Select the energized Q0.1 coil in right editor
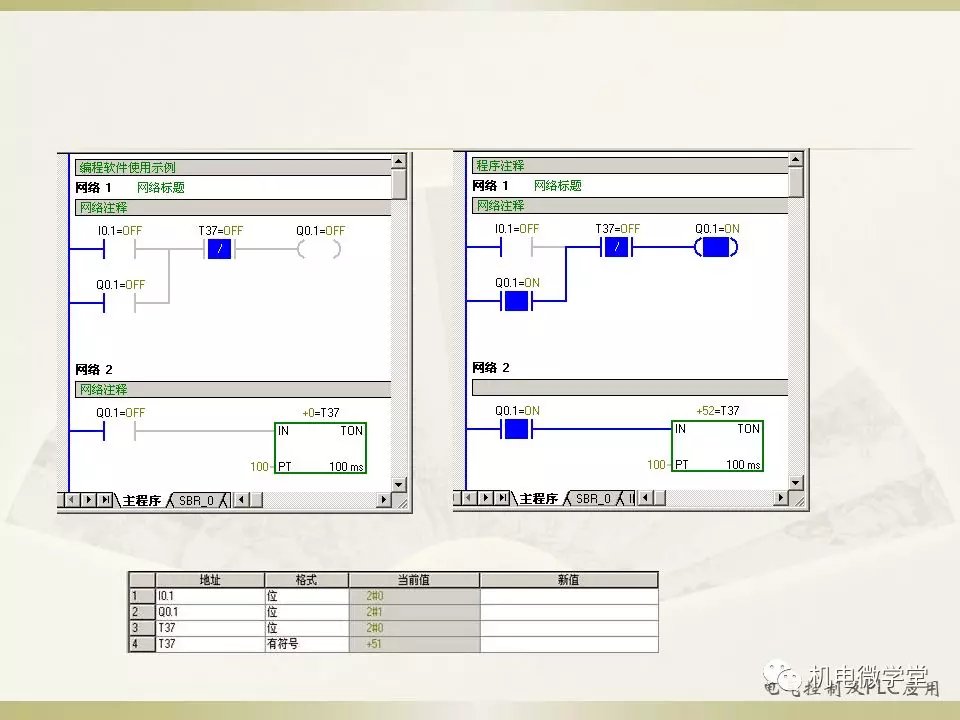 click(x=716, y=247)
